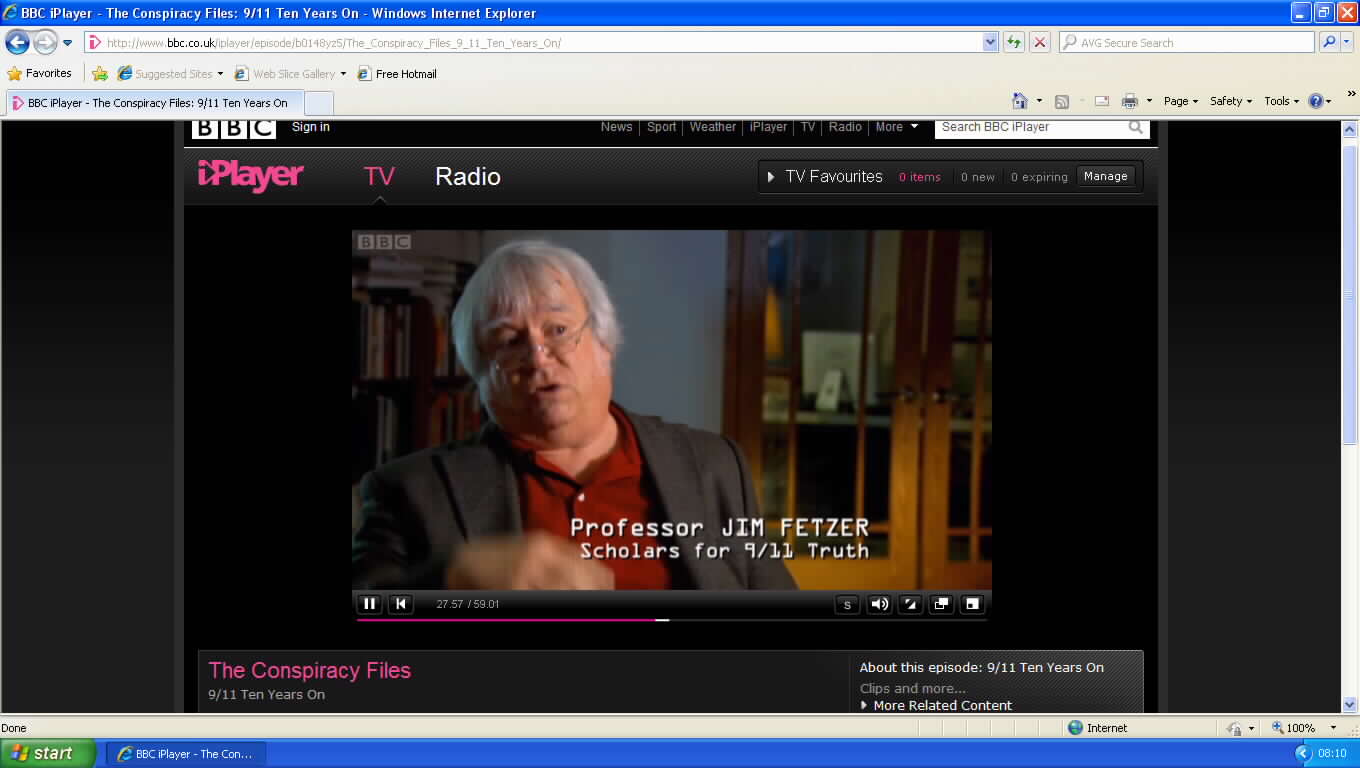Click the browser Forward arrow

tap(45, 42)
